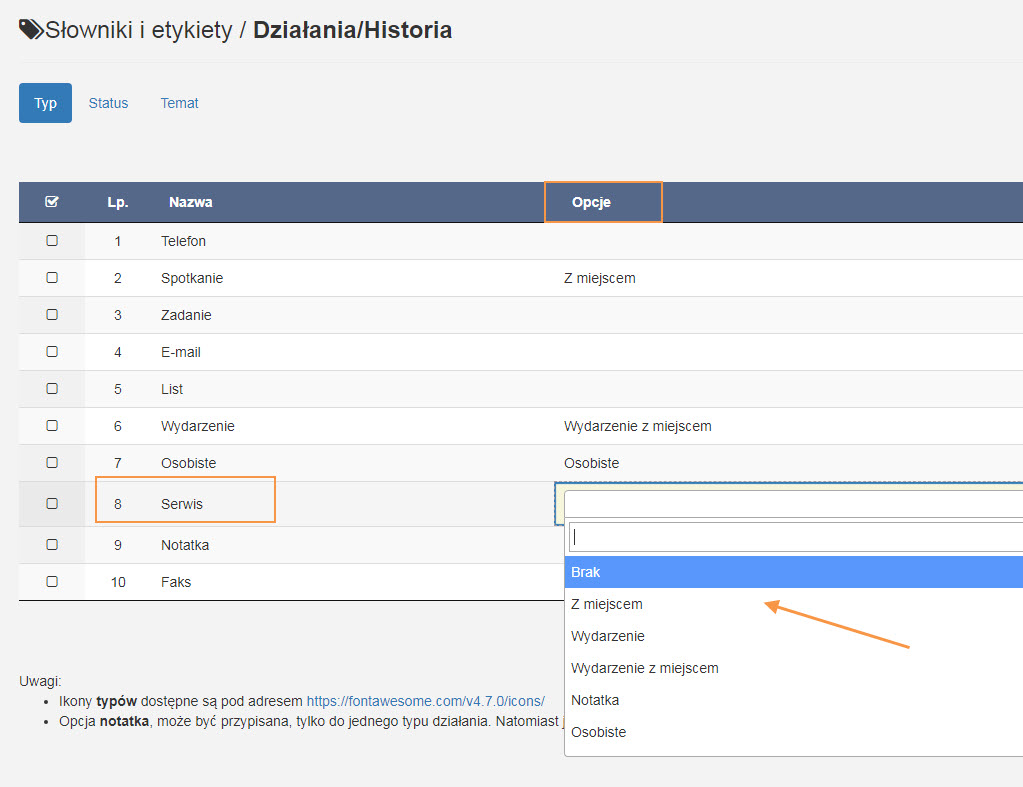Click the Wydarzenie name cell in row 6
The image size is (1023, 787).
pos(198,426)
